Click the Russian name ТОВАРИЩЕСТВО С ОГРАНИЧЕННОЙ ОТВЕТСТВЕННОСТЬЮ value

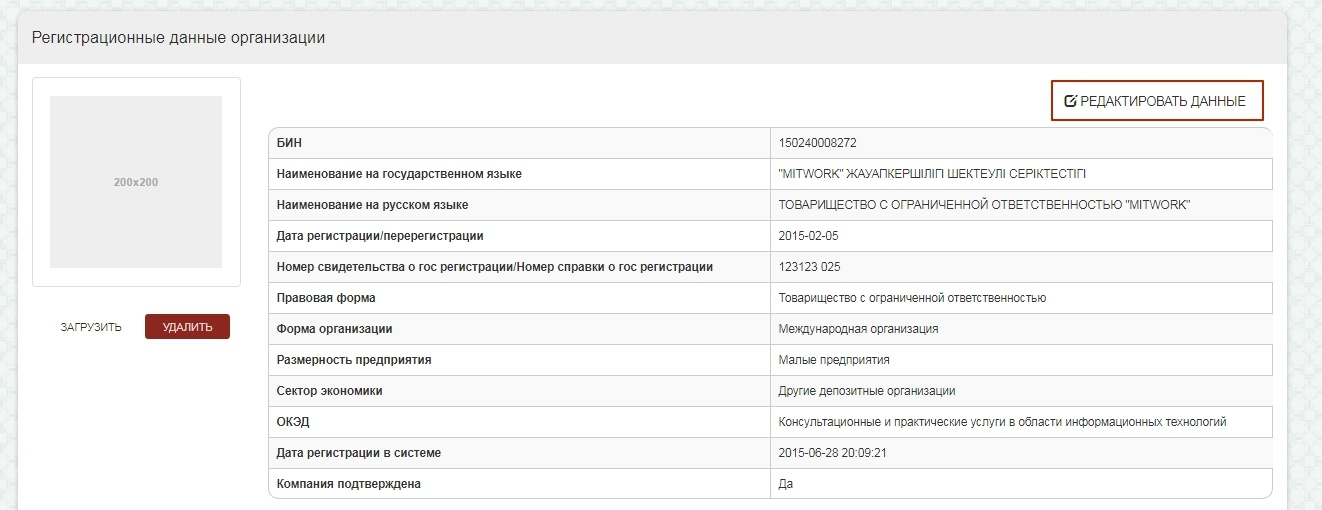(984, 205)
